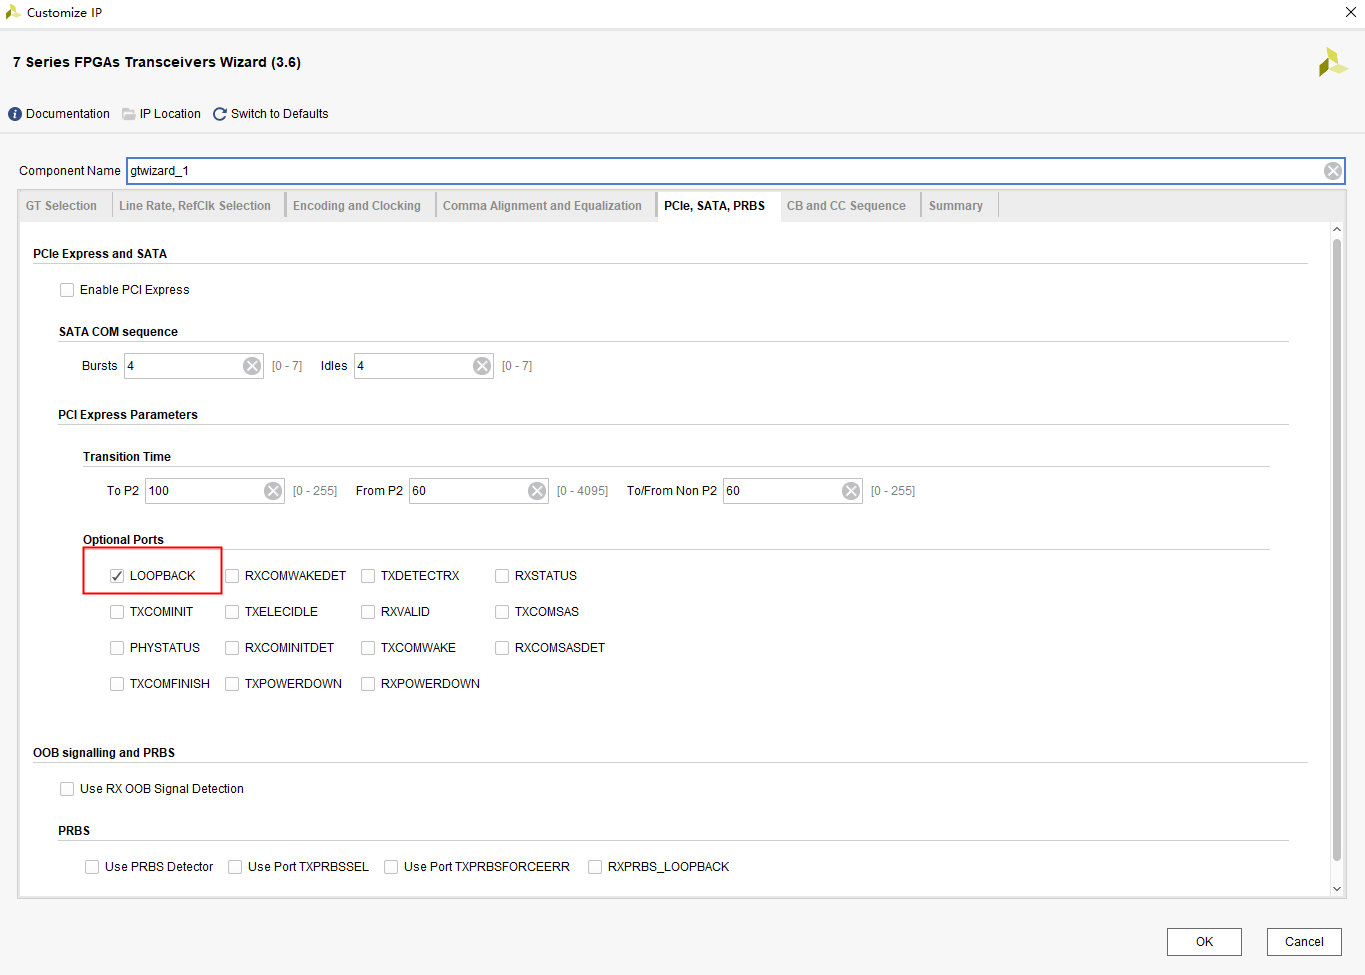This screenshot has height=975, width=1365.
Task: Enable Use PRBS Detector
Action: pyautogui.click(x=92, y=867)
